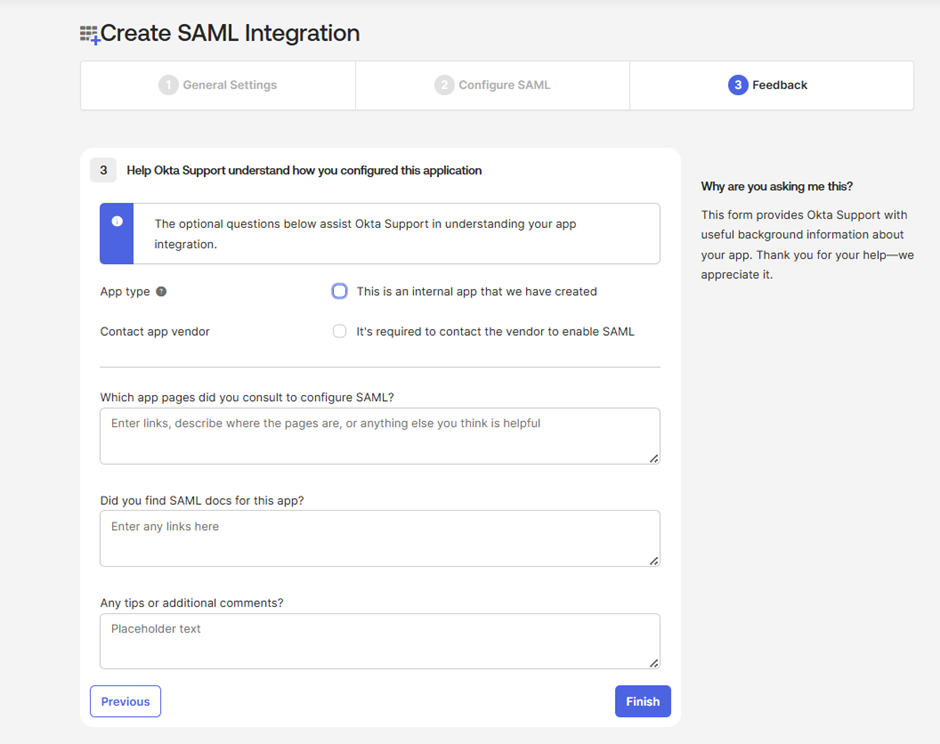The width and height of the screenshot is (940, 744).
Task: Click the SAML docs links text area
Action: point(380,538)
